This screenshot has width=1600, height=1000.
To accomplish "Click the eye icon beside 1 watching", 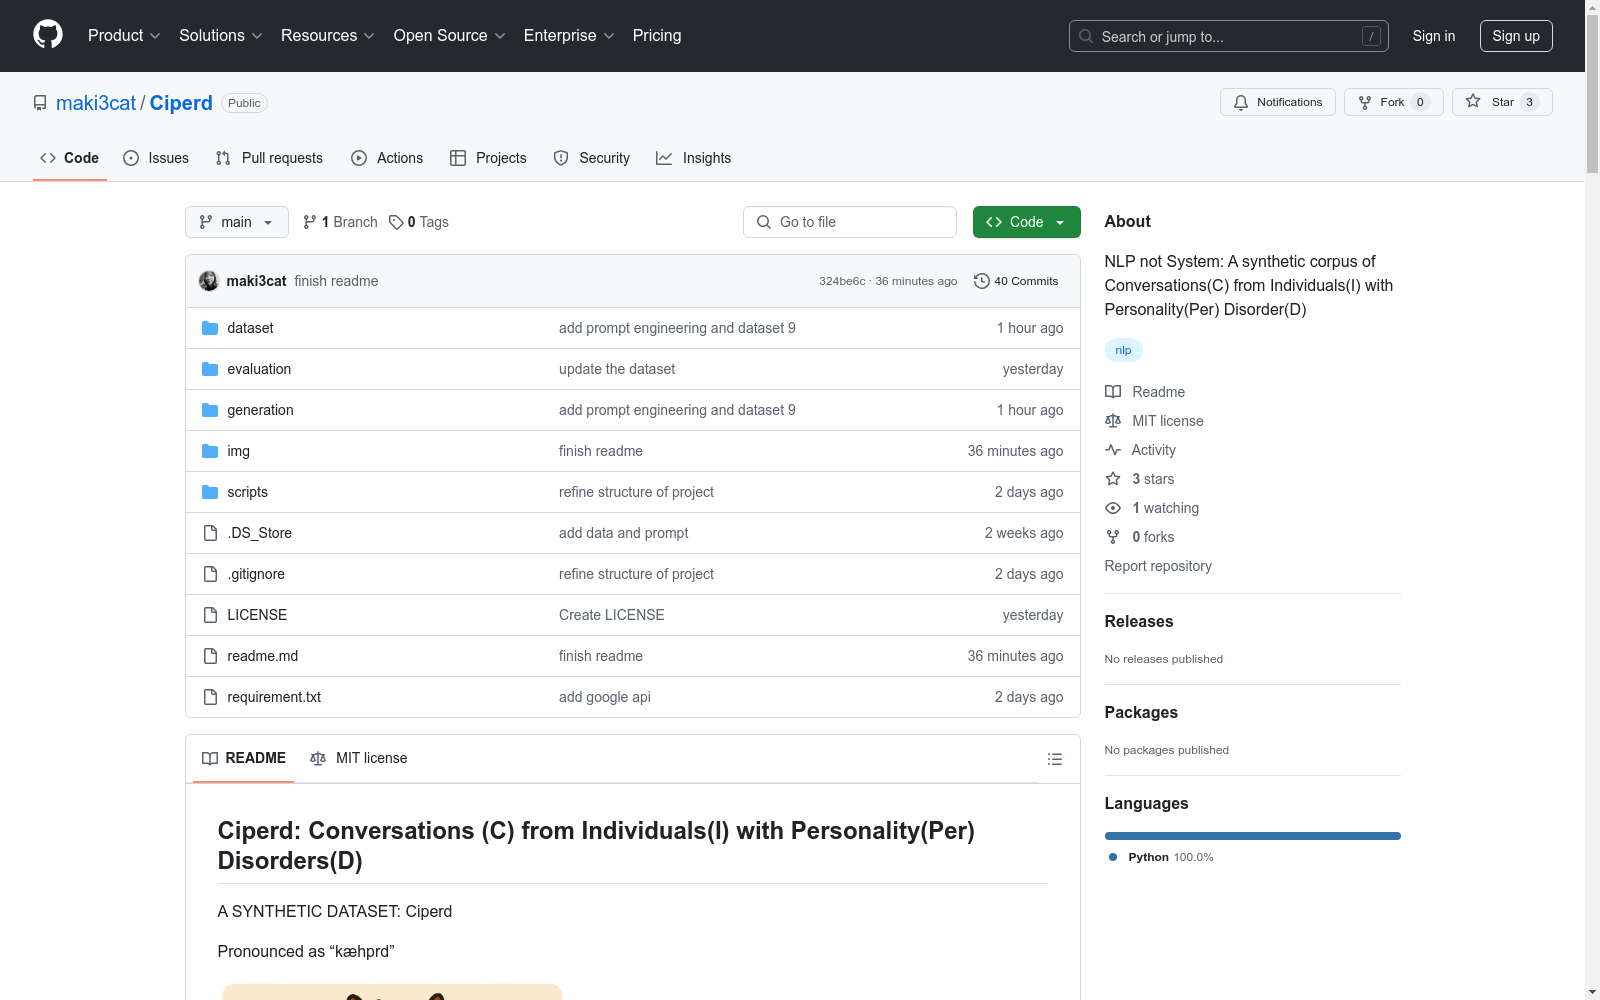I will pyautogui.click(x=1113, y=508).
